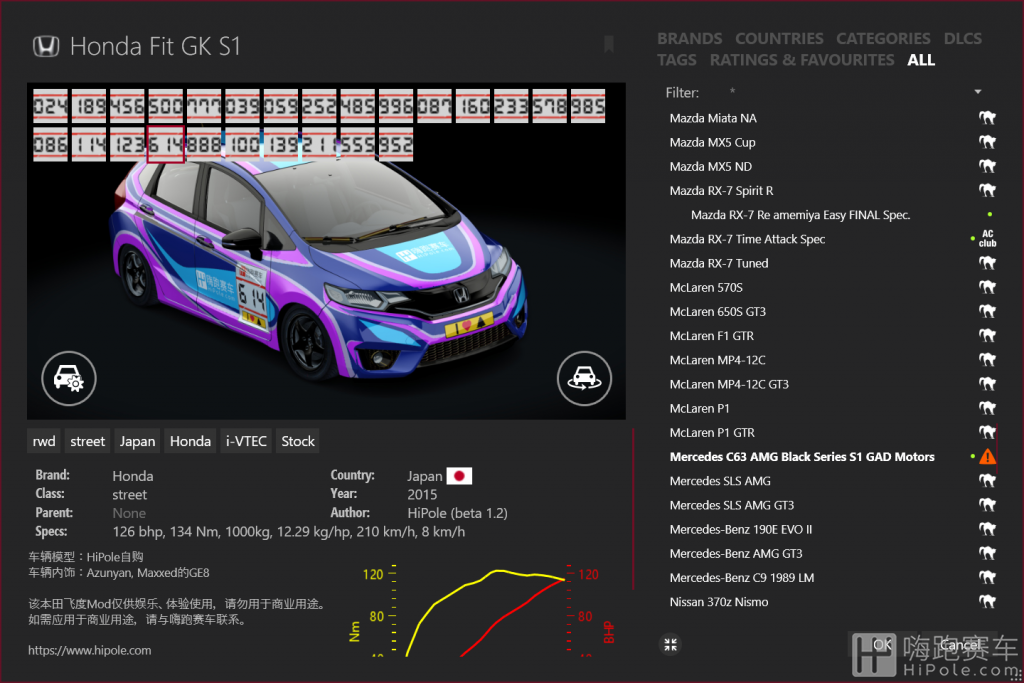Click the Japan tag
Image resolution: width=1024 pixels, height=683 pixels.
[137, 441]
